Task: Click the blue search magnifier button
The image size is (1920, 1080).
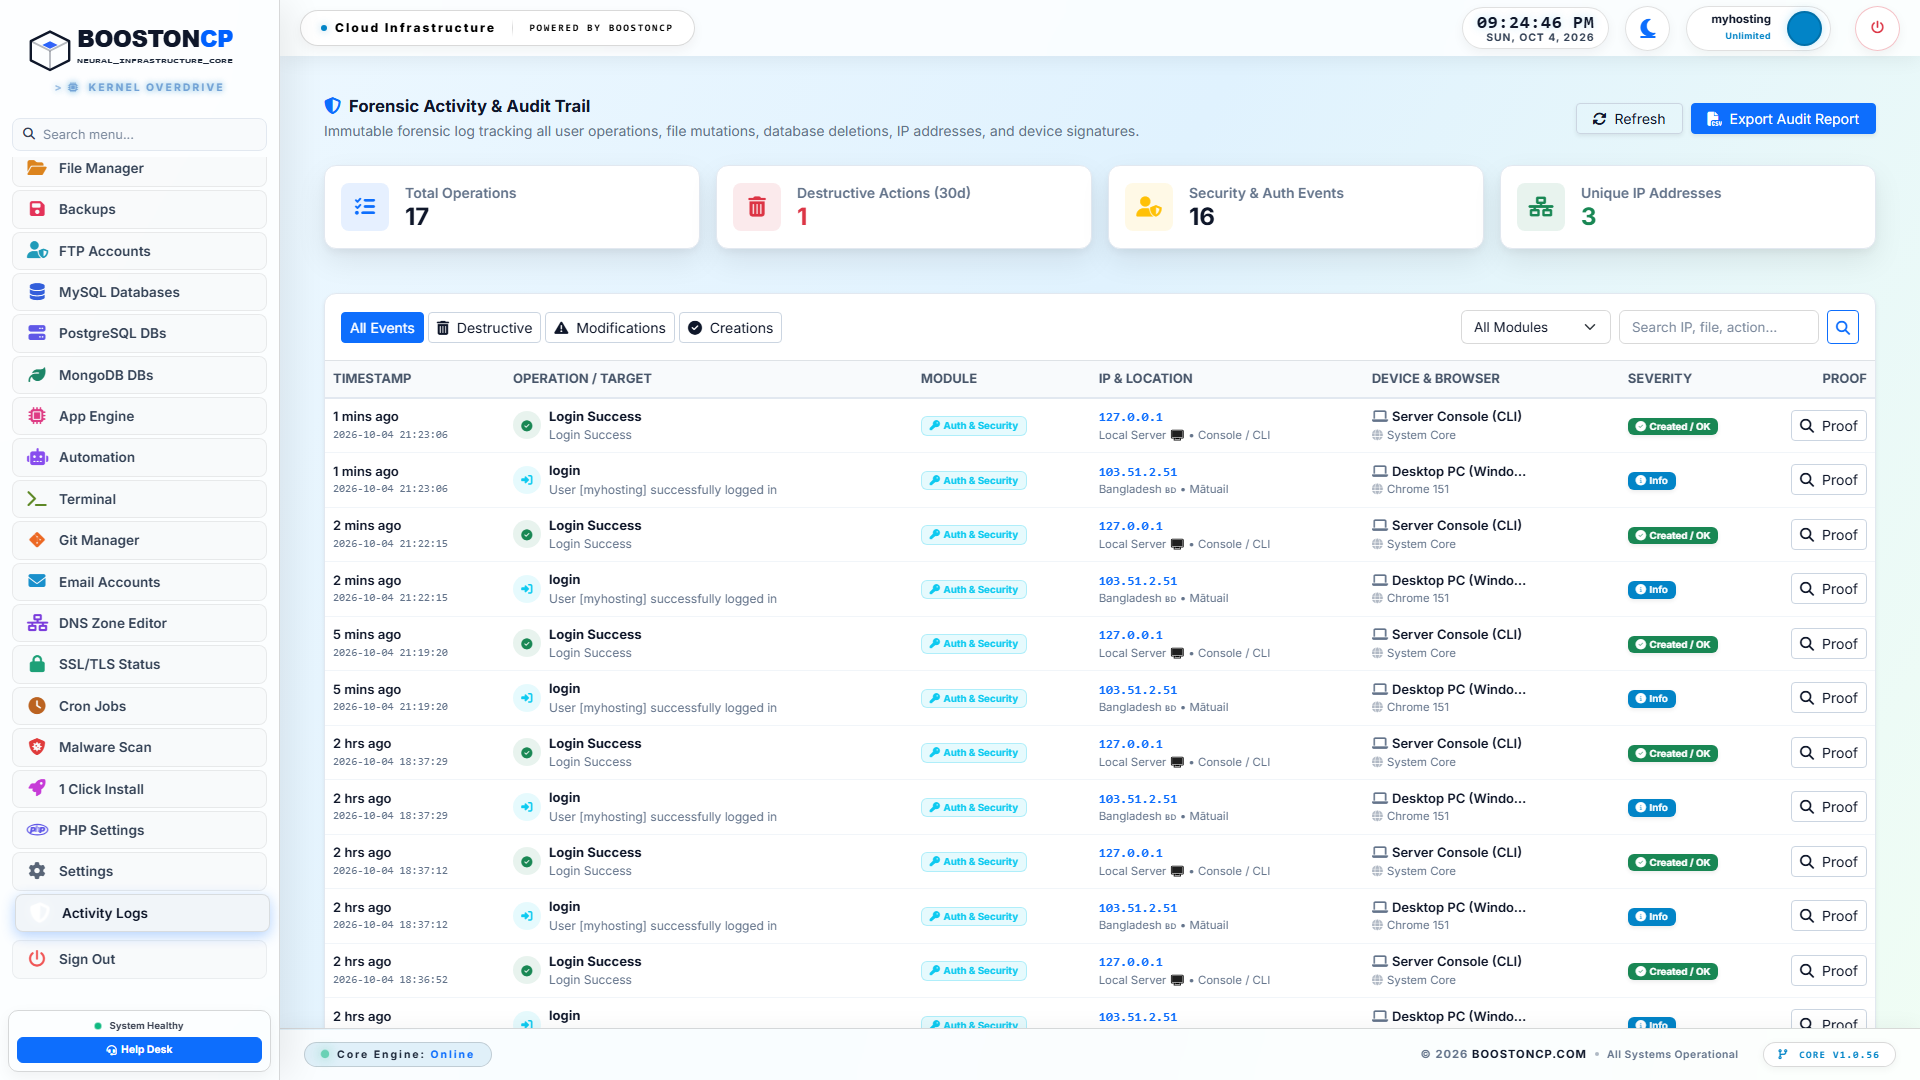Action: [x=1842, y=327]
